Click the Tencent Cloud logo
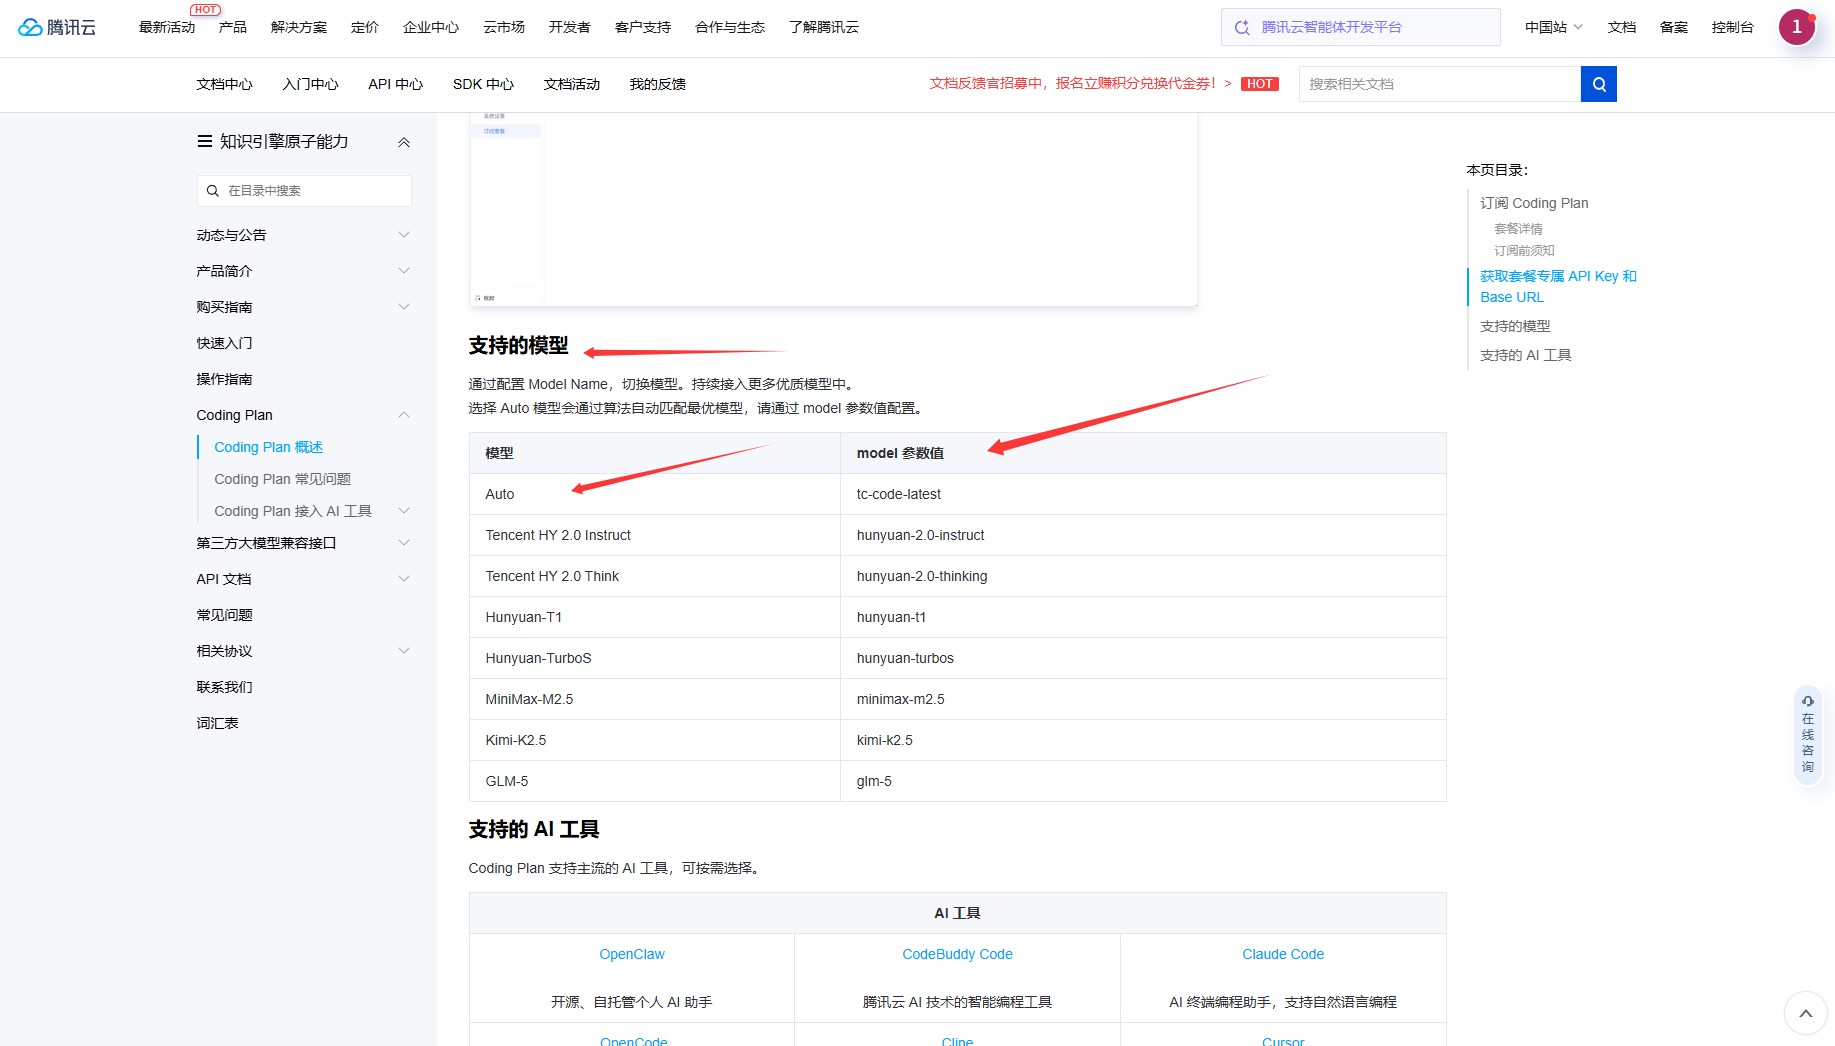The height and width of the screenshot is (1046, 1835). (57, 27)
